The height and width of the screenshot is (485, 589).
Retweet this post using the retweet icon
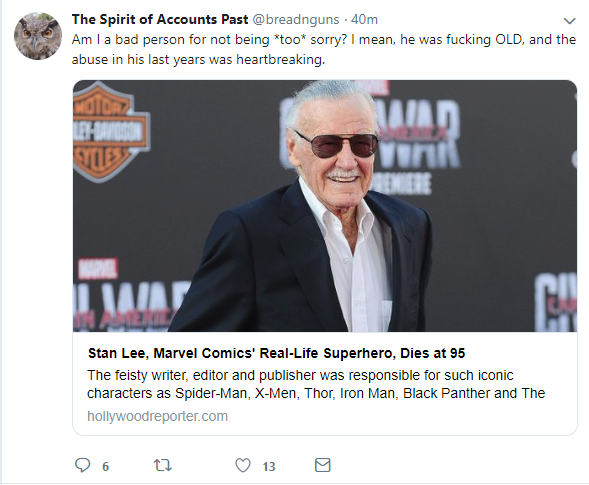point(163,466)
